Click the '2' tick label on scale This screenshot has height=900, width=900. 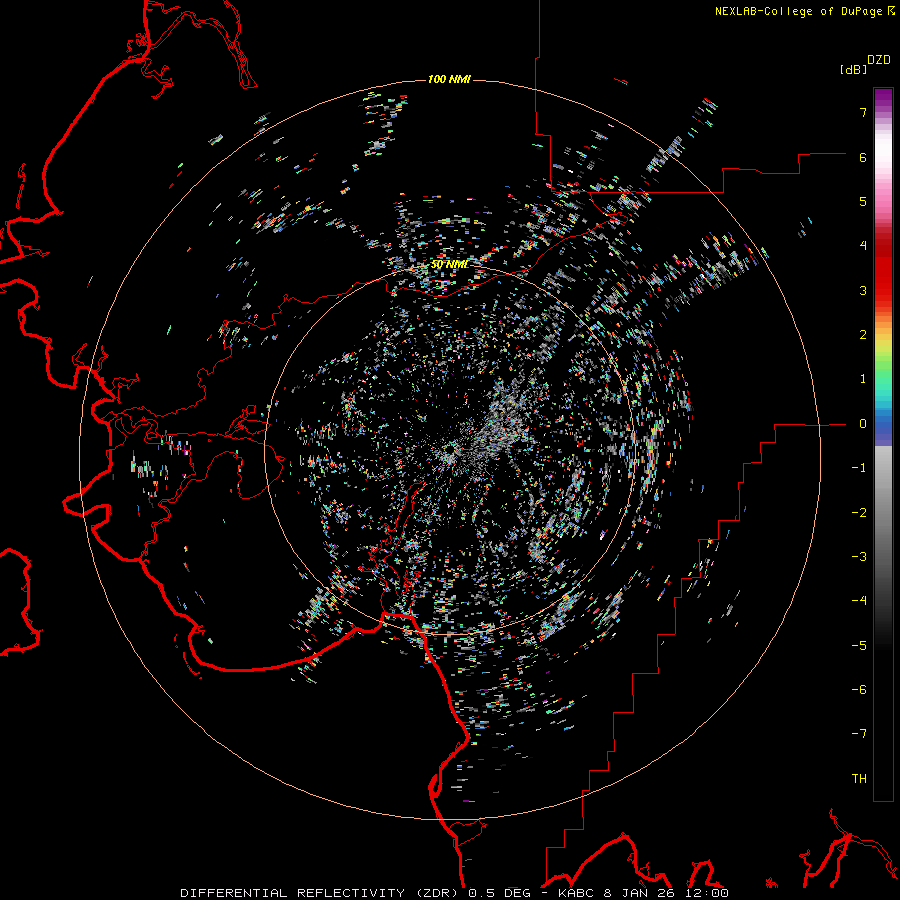coord(862,335)
